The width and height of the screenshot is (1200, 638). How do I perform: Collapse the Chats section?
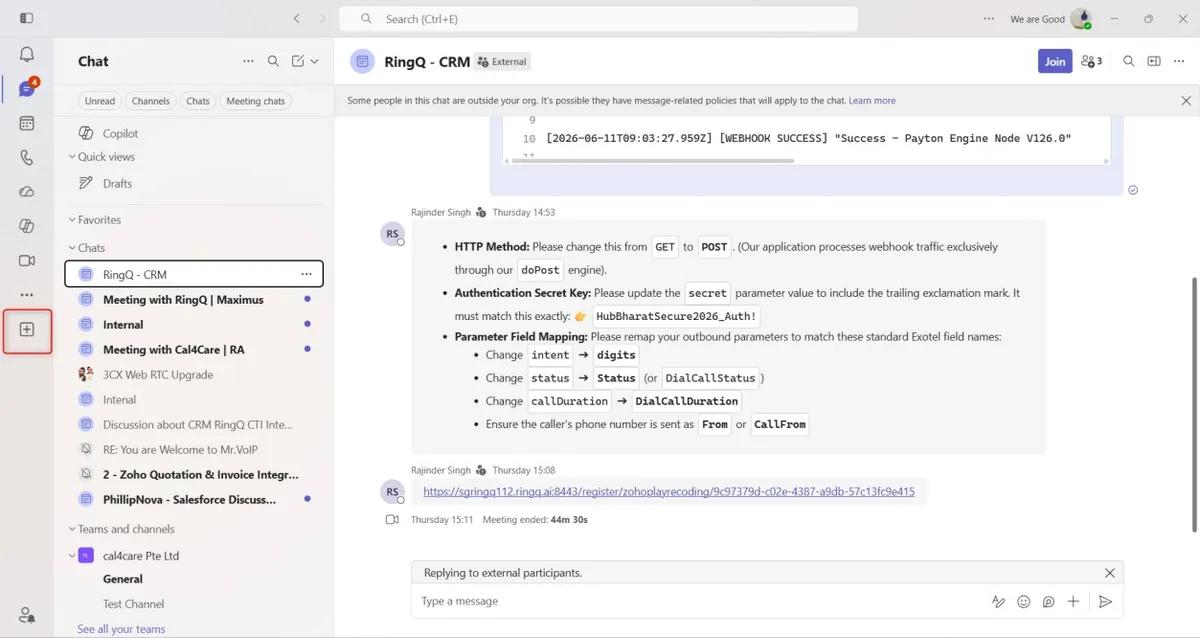pyautogui.click(x=72, y=248)
